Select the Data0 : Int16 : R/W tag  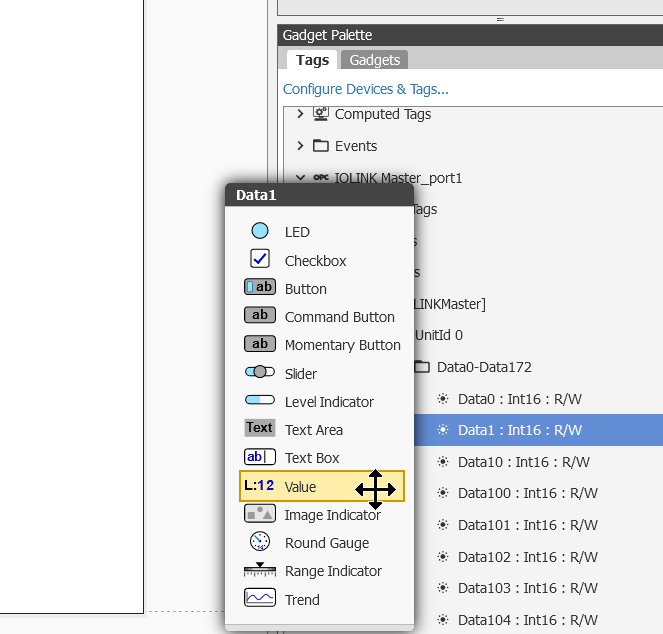tap(520, 399)
